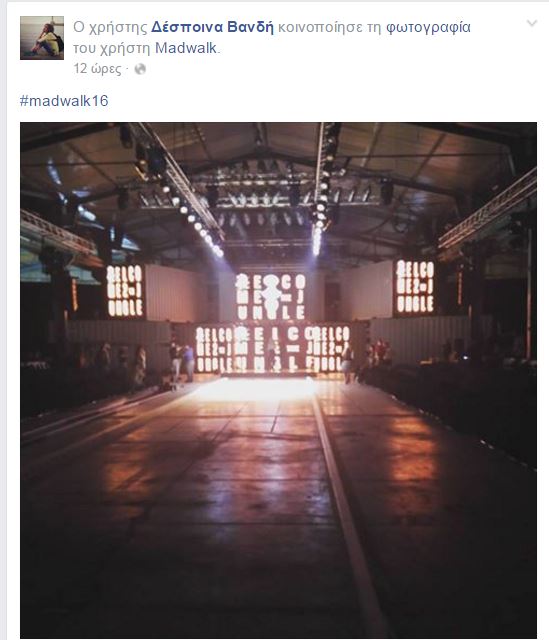Click the 'του χρήστη' text

[112, 48]
